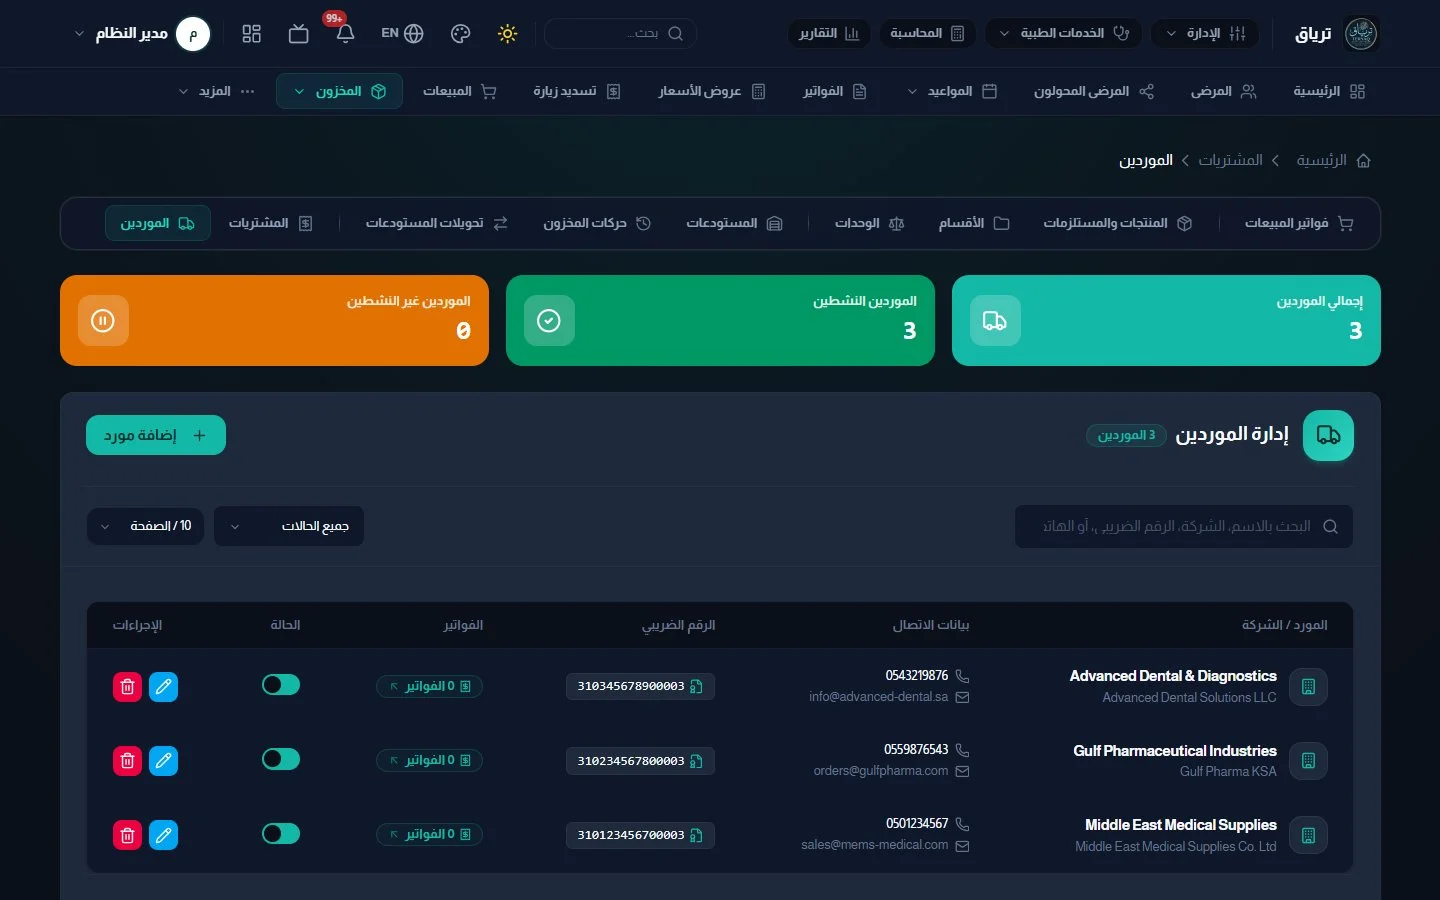This screenshot has width=1440, height=900.
Task: Expand the الخدمات الطبية dropdown
Action: [x=1064, y=33]
